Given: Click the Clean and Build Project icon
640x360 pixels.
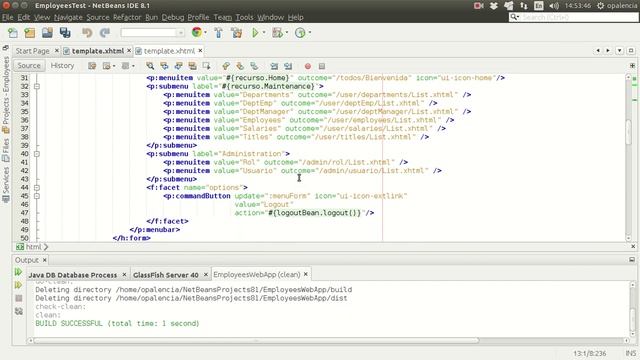Looking at the screenshot, I should click(x=236, y=33).
